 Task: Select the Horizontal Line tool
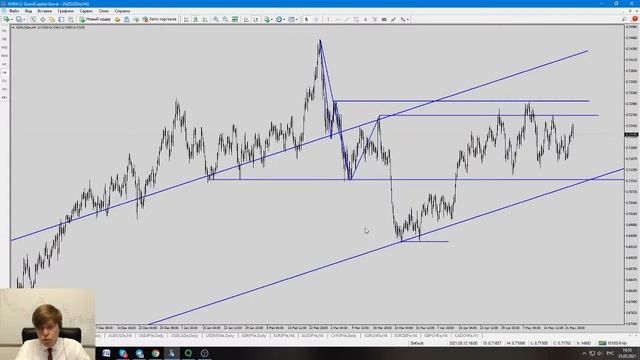[x=338, y=19]
